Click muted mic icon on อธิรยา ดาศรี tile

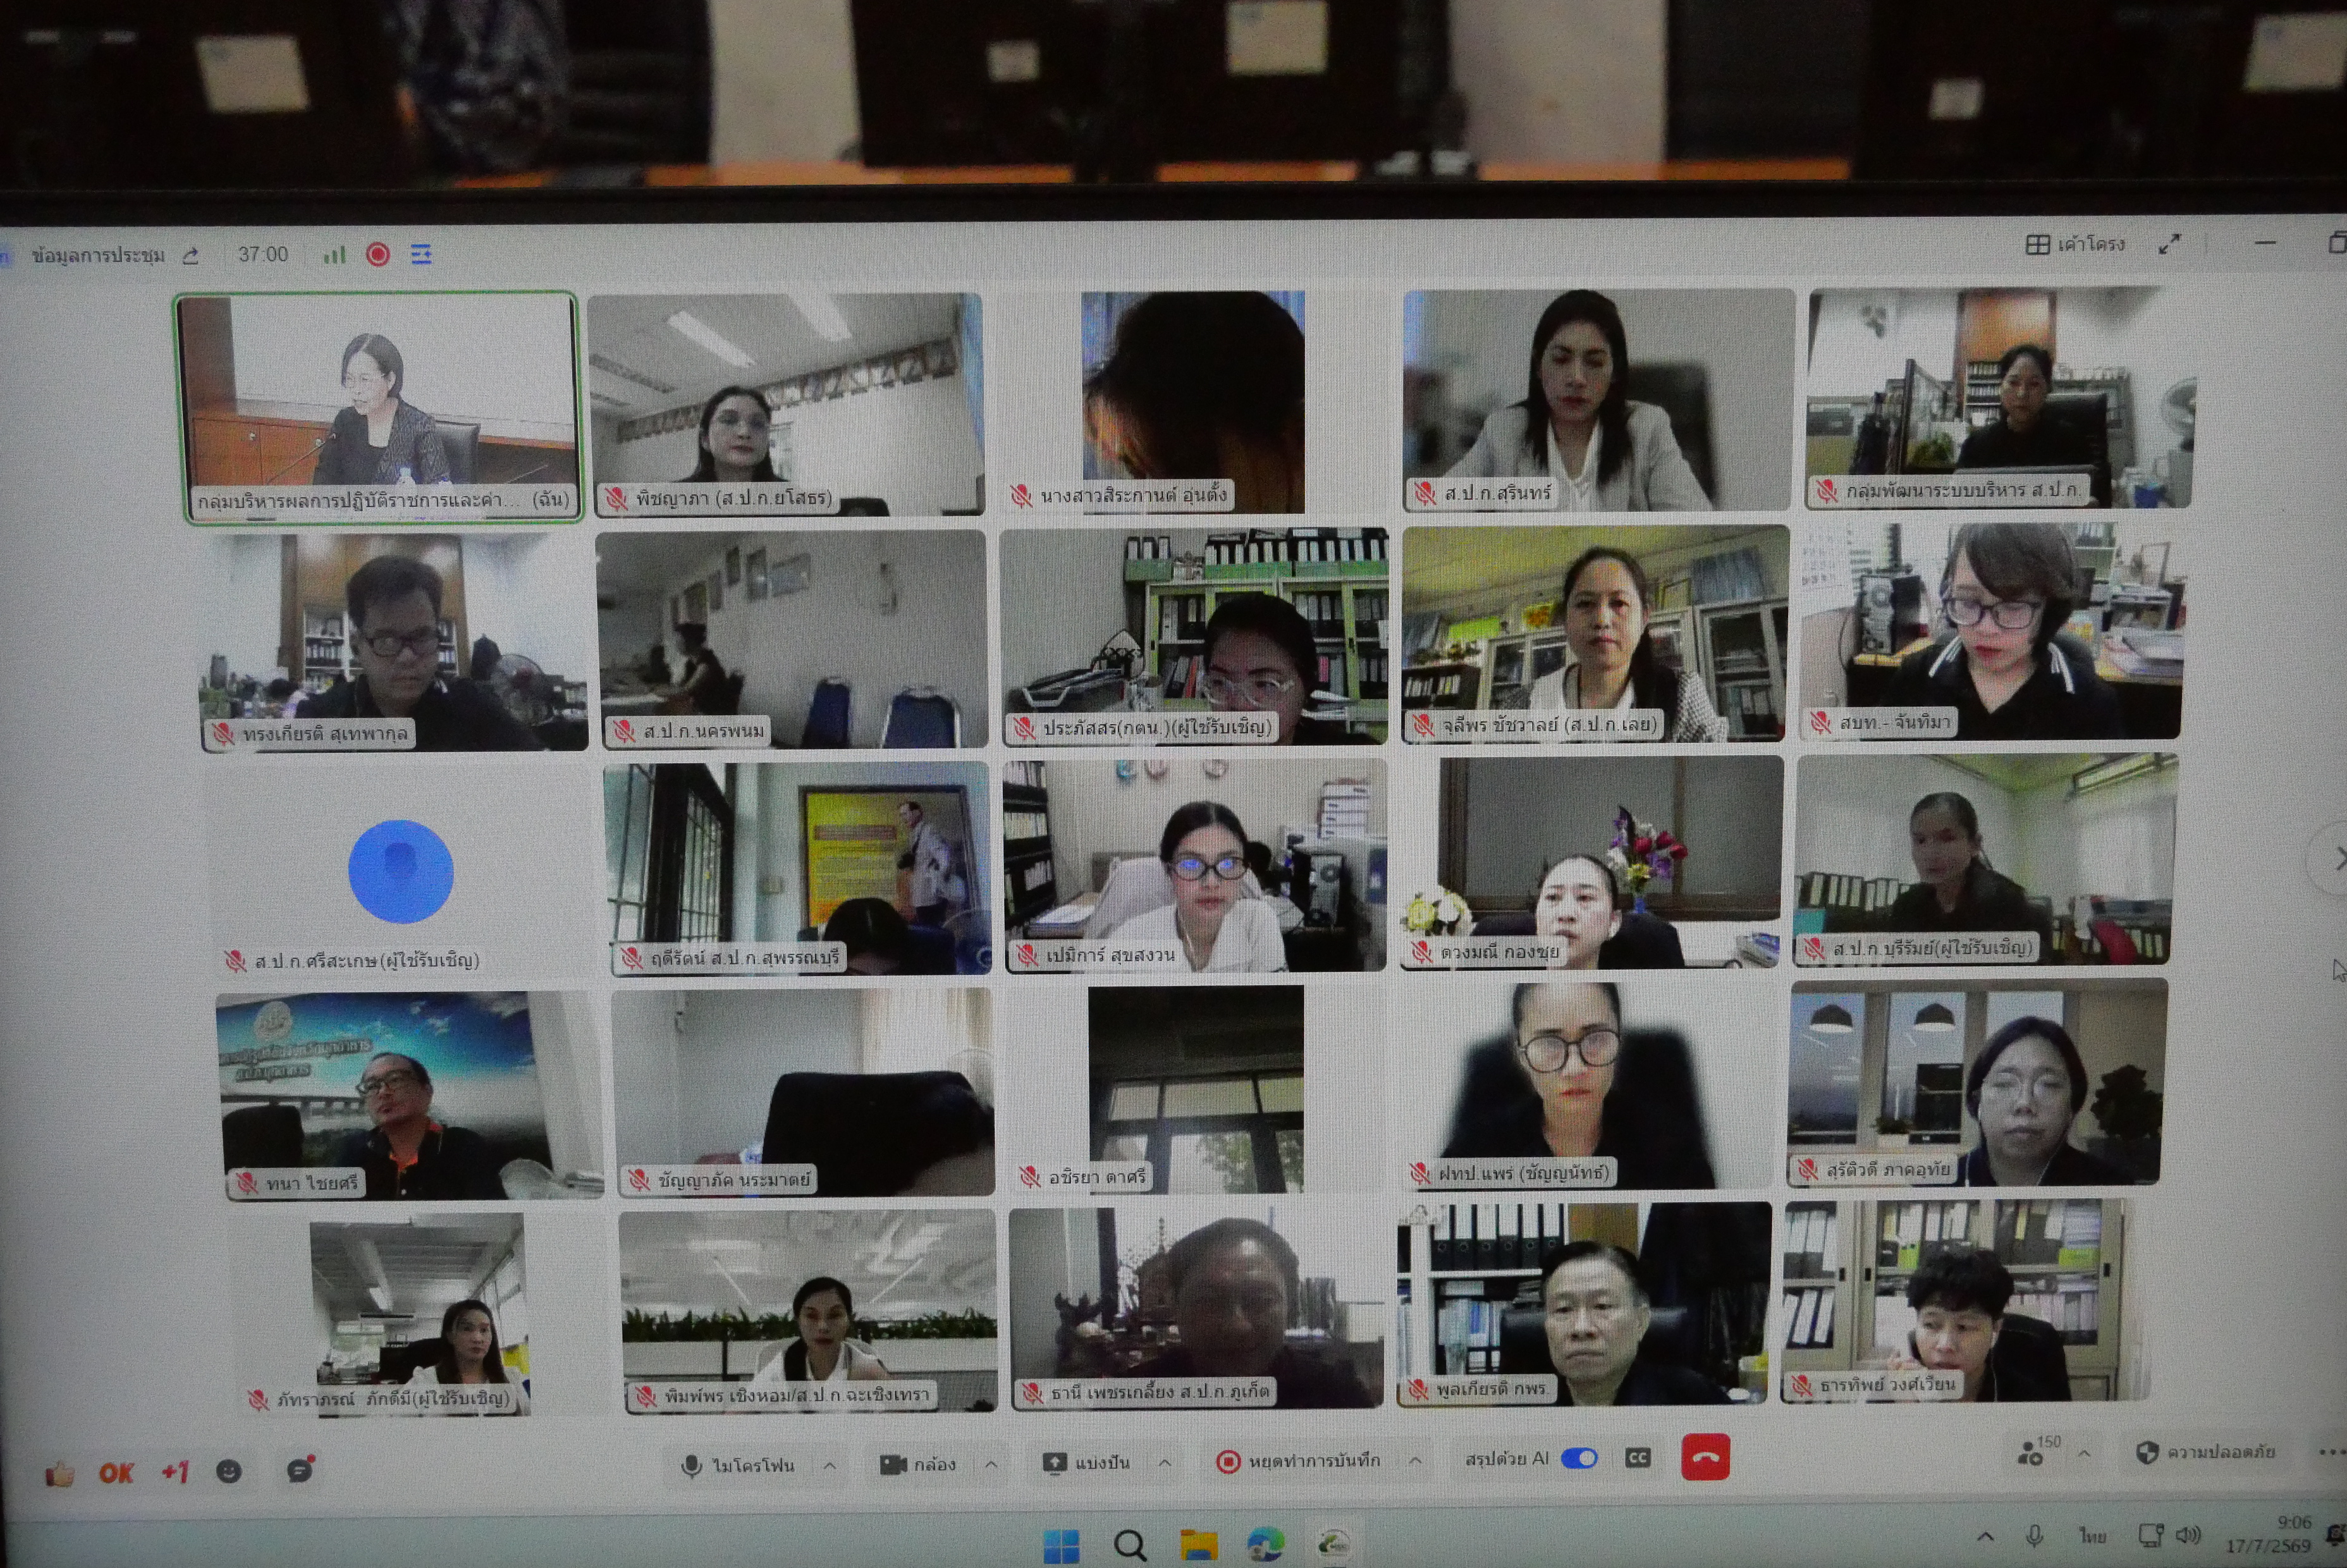[x=1030, y=1177]
